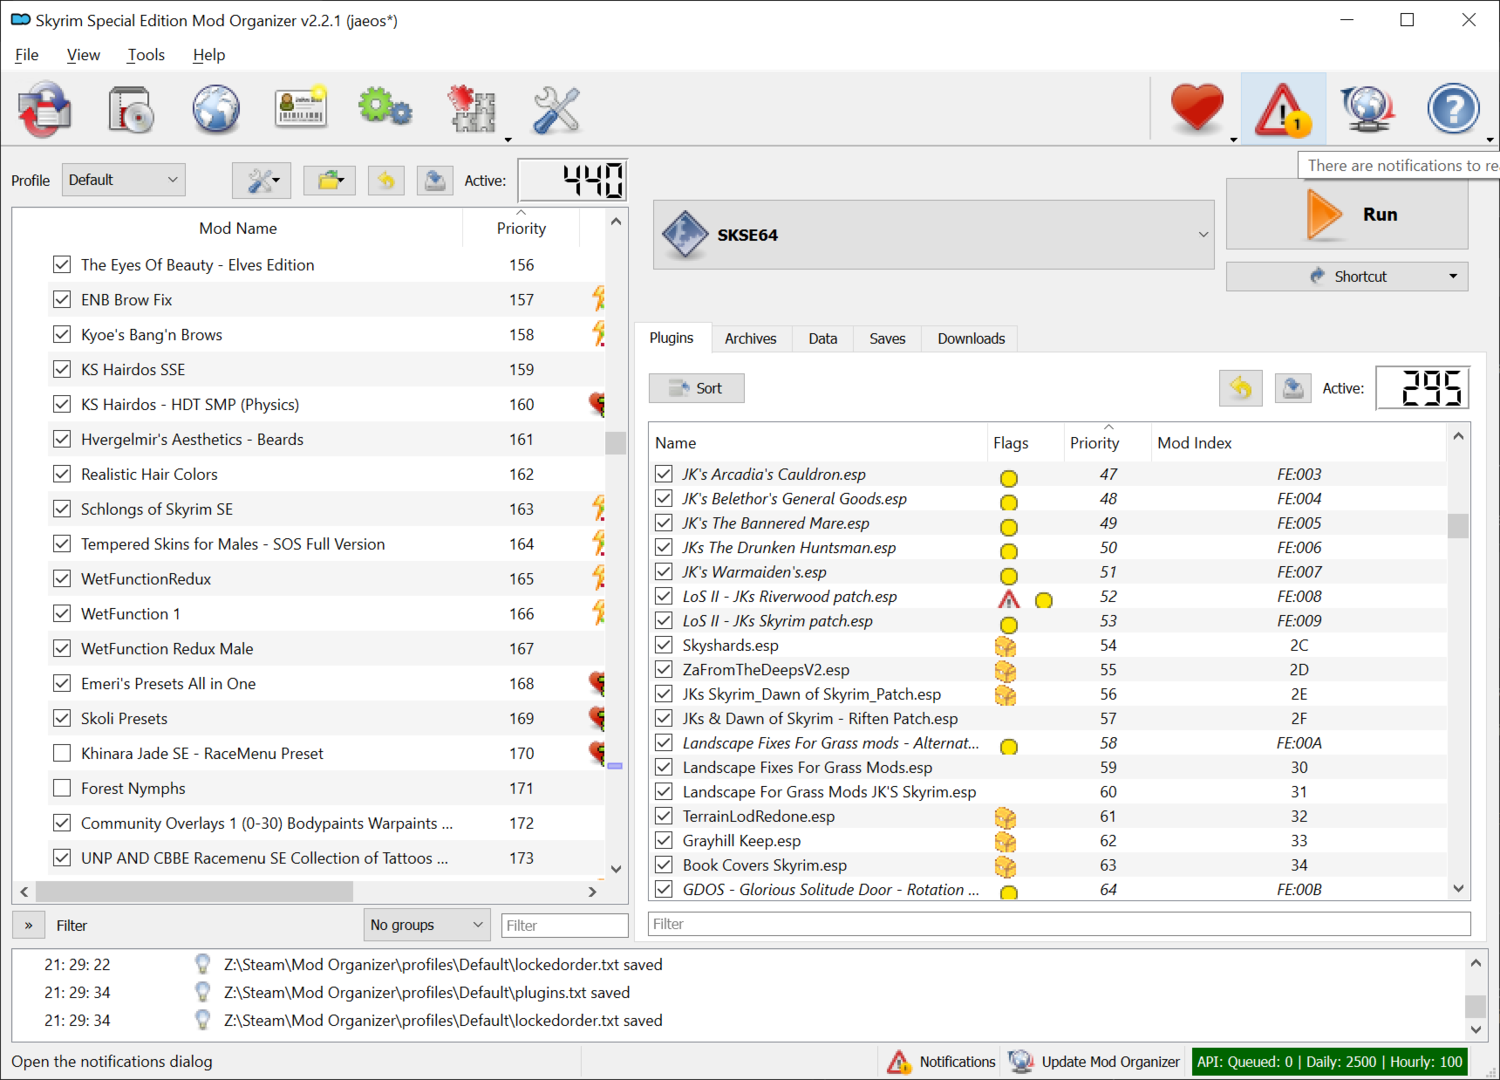This screenshot has height=1080, width=1500.
Task: Toggle the ZaFromTheDeepsV2.esp plugin checkbox
Action: pos(664,670)
